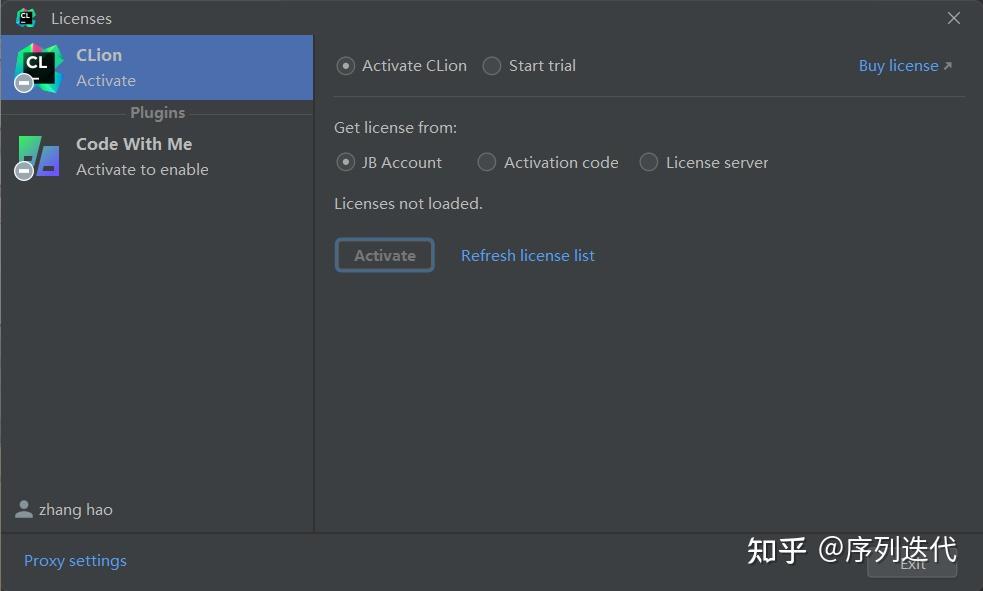Click the Plugins section header

[x=157, y=113]
